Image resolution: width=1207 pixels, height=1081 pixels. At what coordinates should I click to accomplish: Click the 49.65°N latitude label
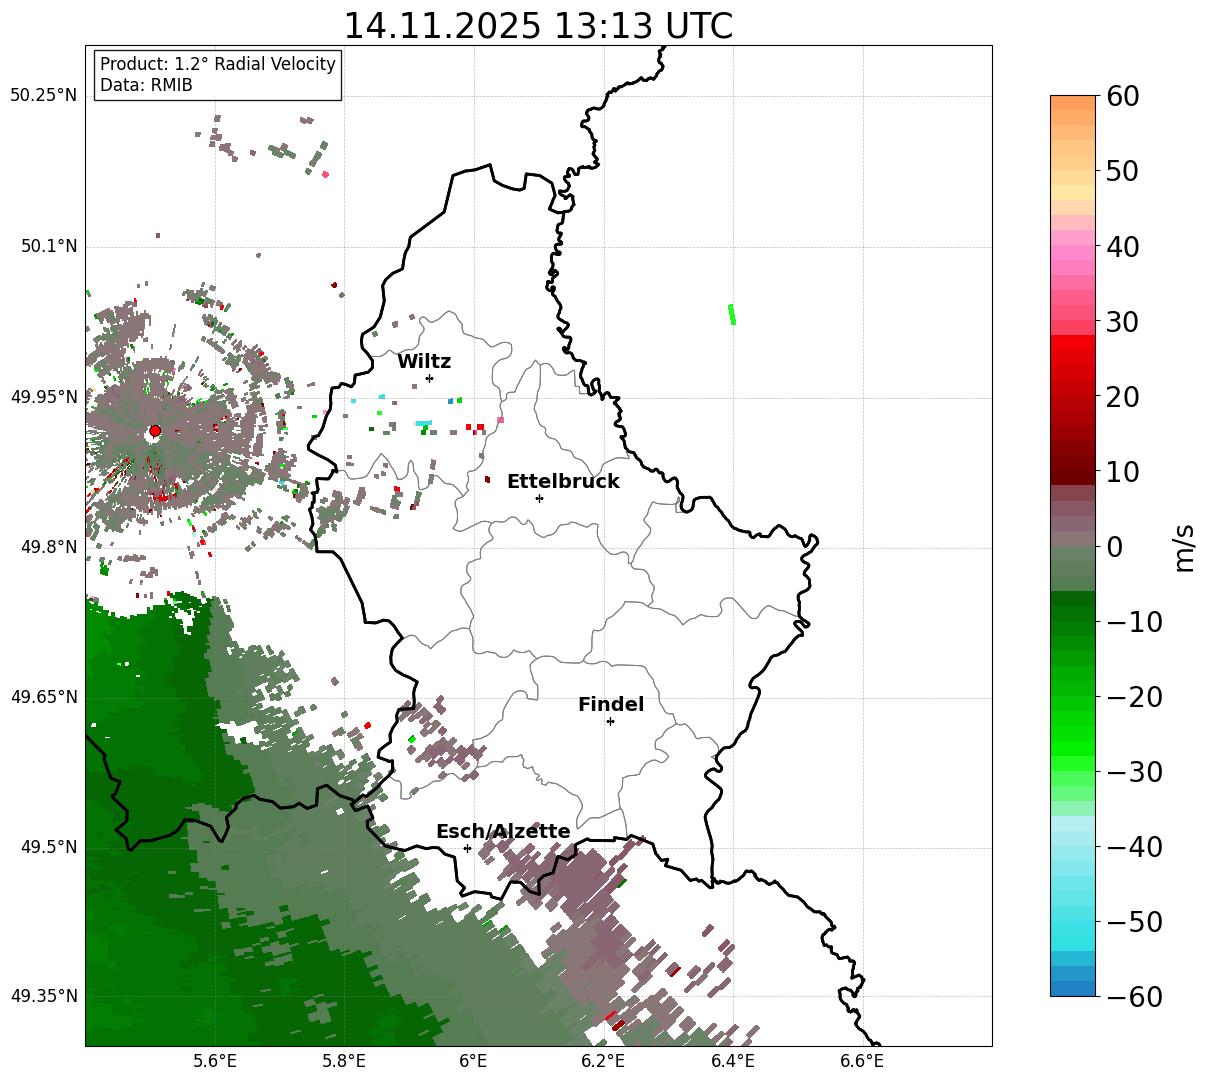pos(44,697)
